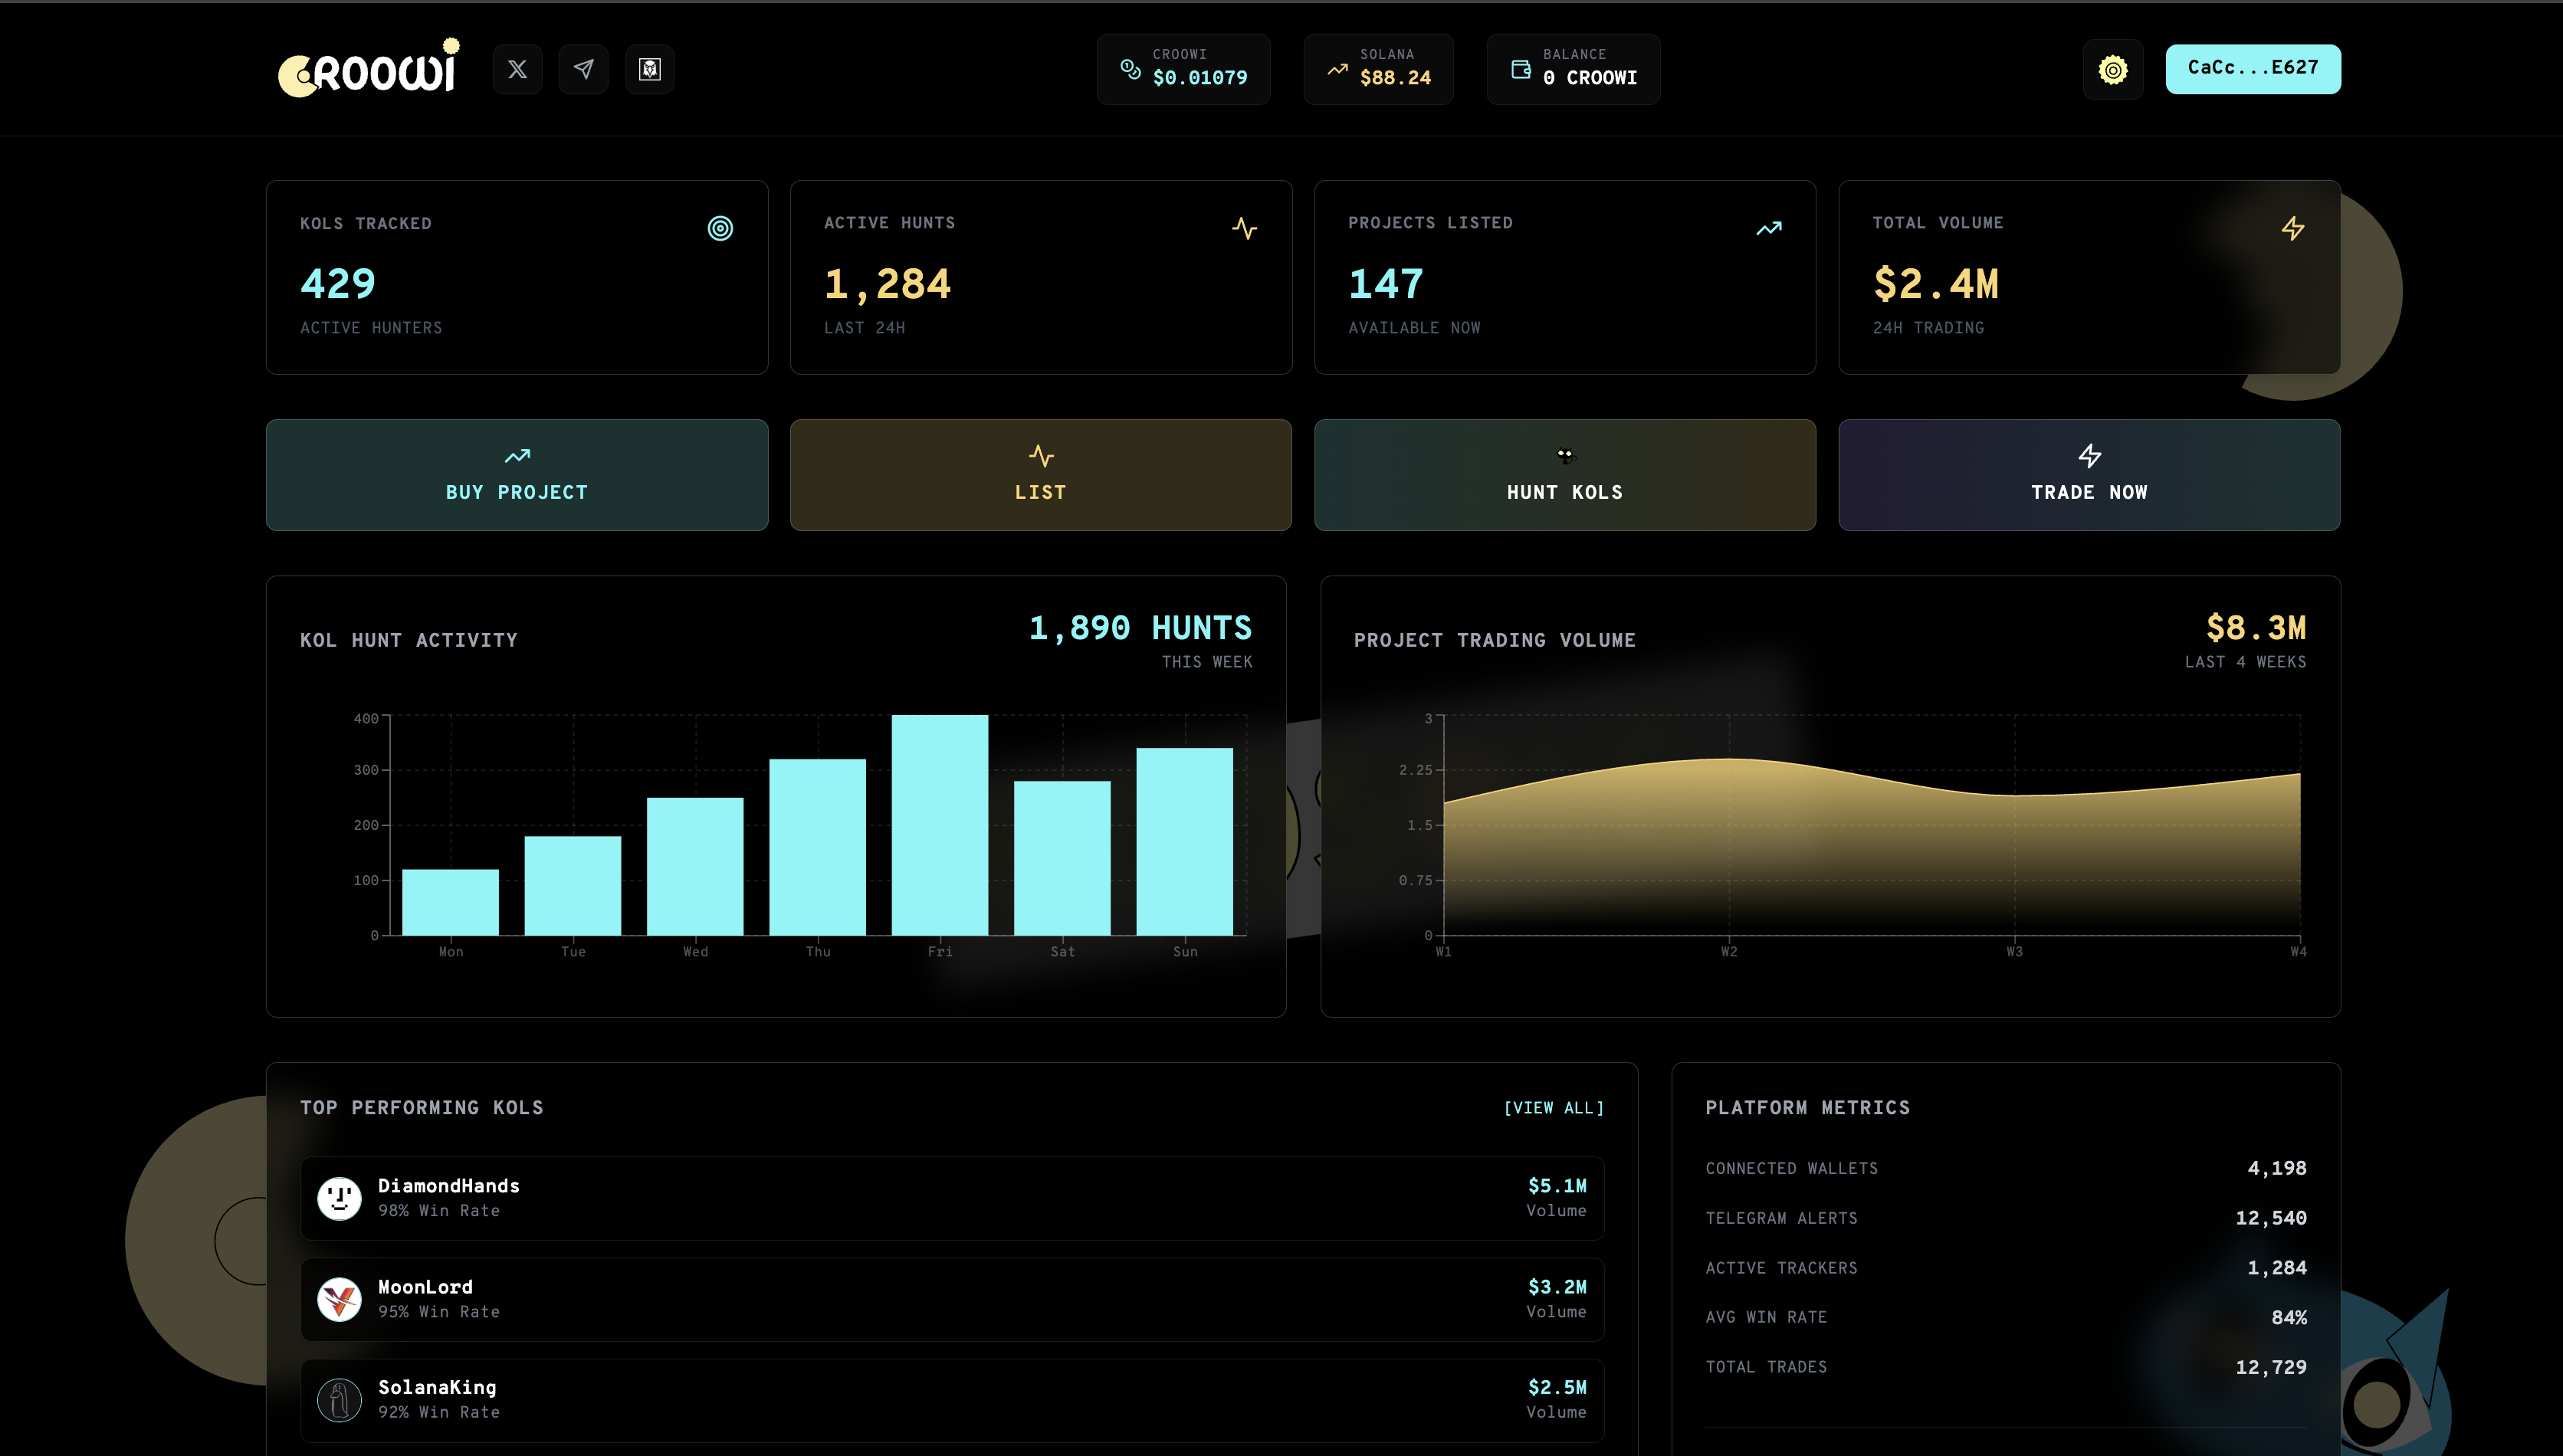
Task: Click the Active Hunts pulse icon
Action: click(x=1244, y=228)
